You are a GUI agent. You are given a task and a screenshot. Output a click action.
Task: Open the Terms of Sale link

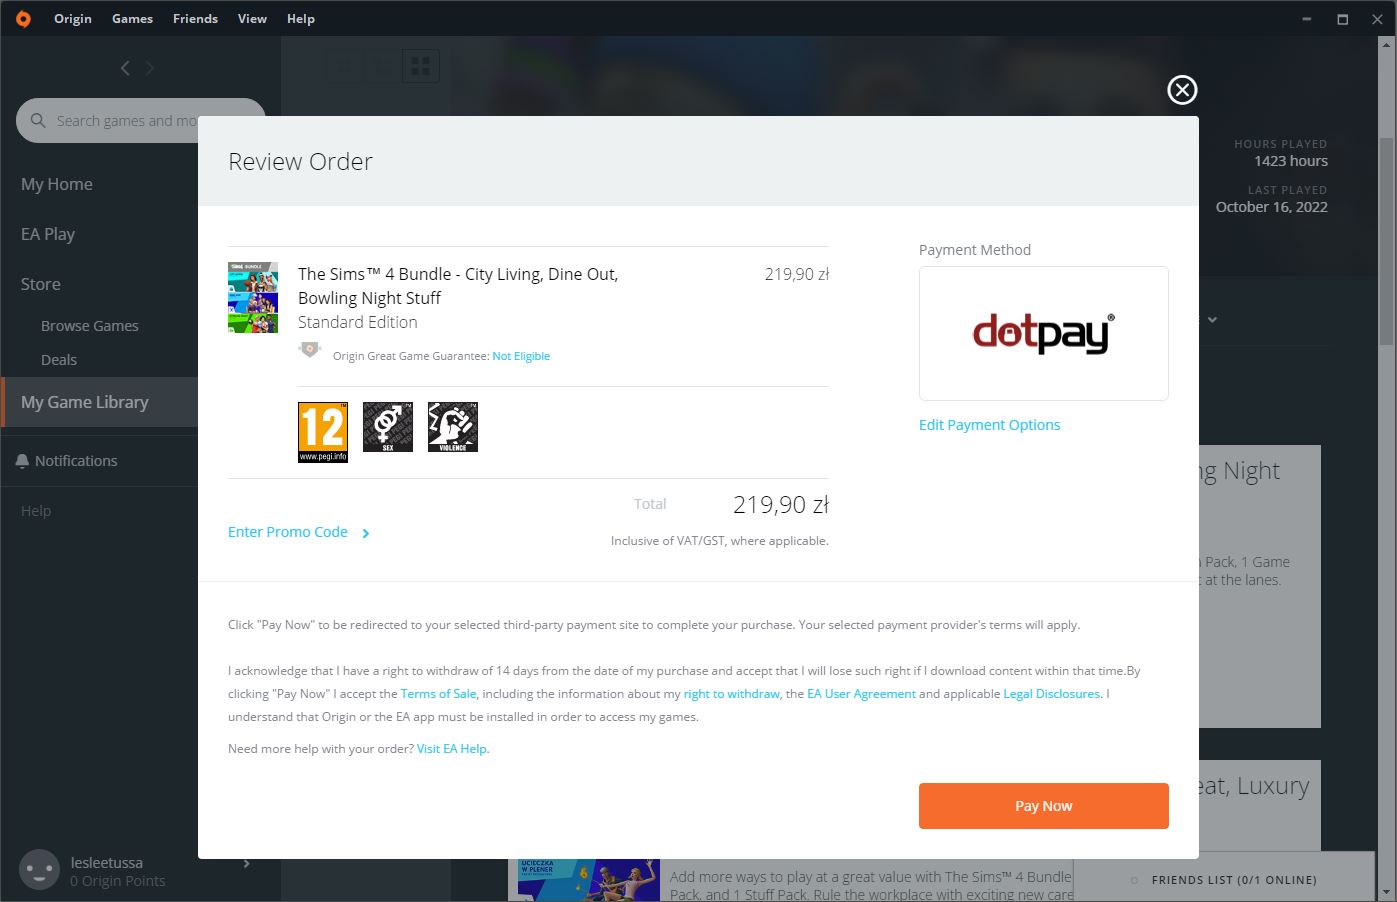tap(439, 694)
